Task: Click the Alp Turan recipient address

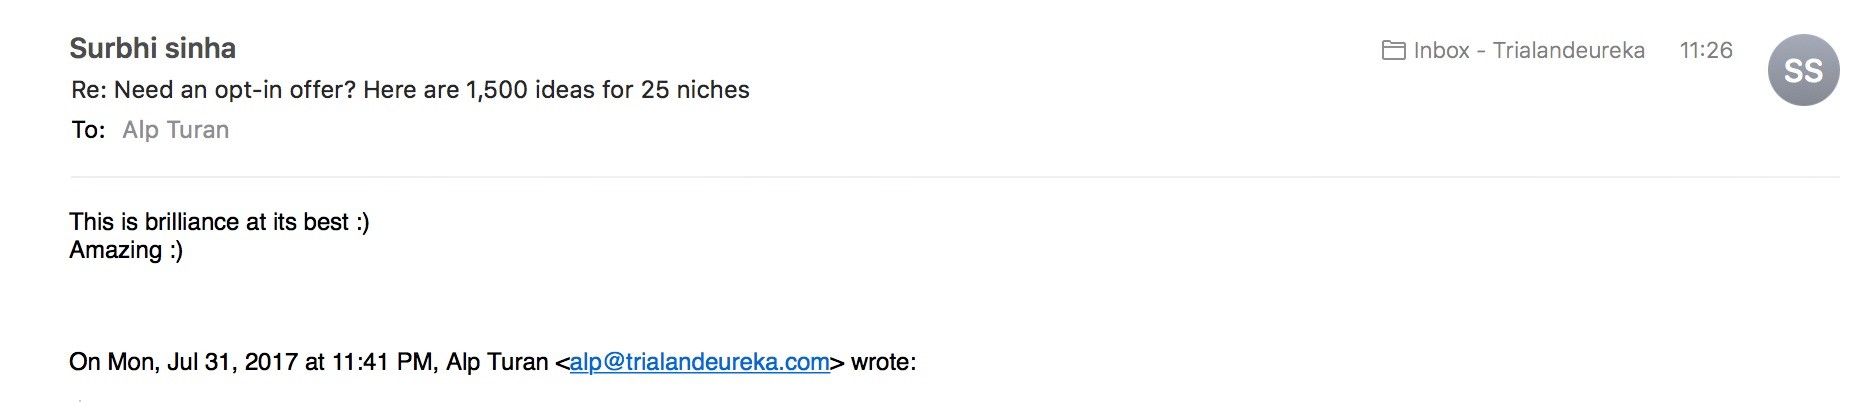Action: [x=176, y=130]
